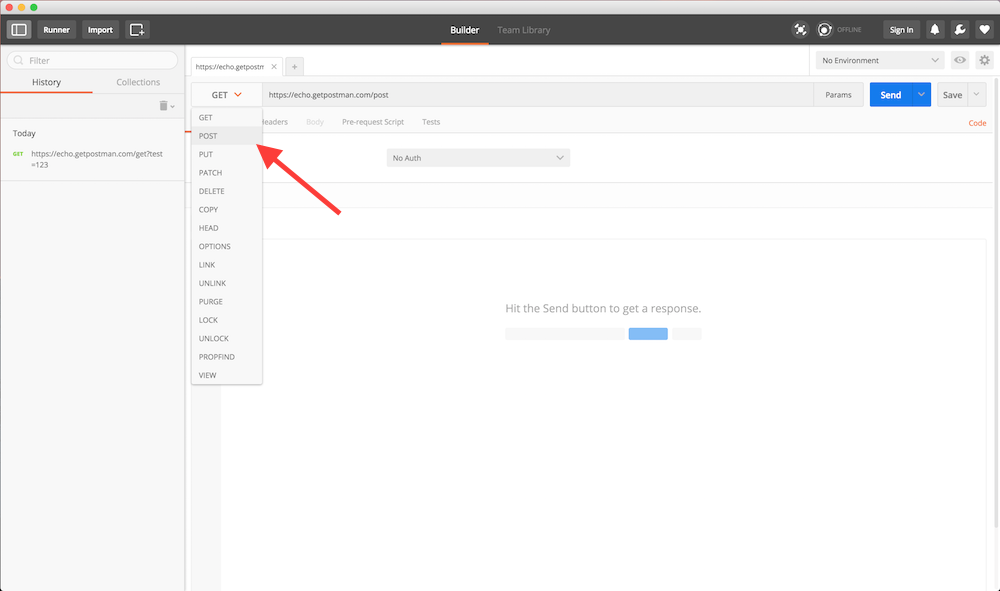Image resolution: width=1000 pixels, height=591 pixels.
Task: Choose HEAD from method list
Action: pyautogui.click(x=226, y=228)
